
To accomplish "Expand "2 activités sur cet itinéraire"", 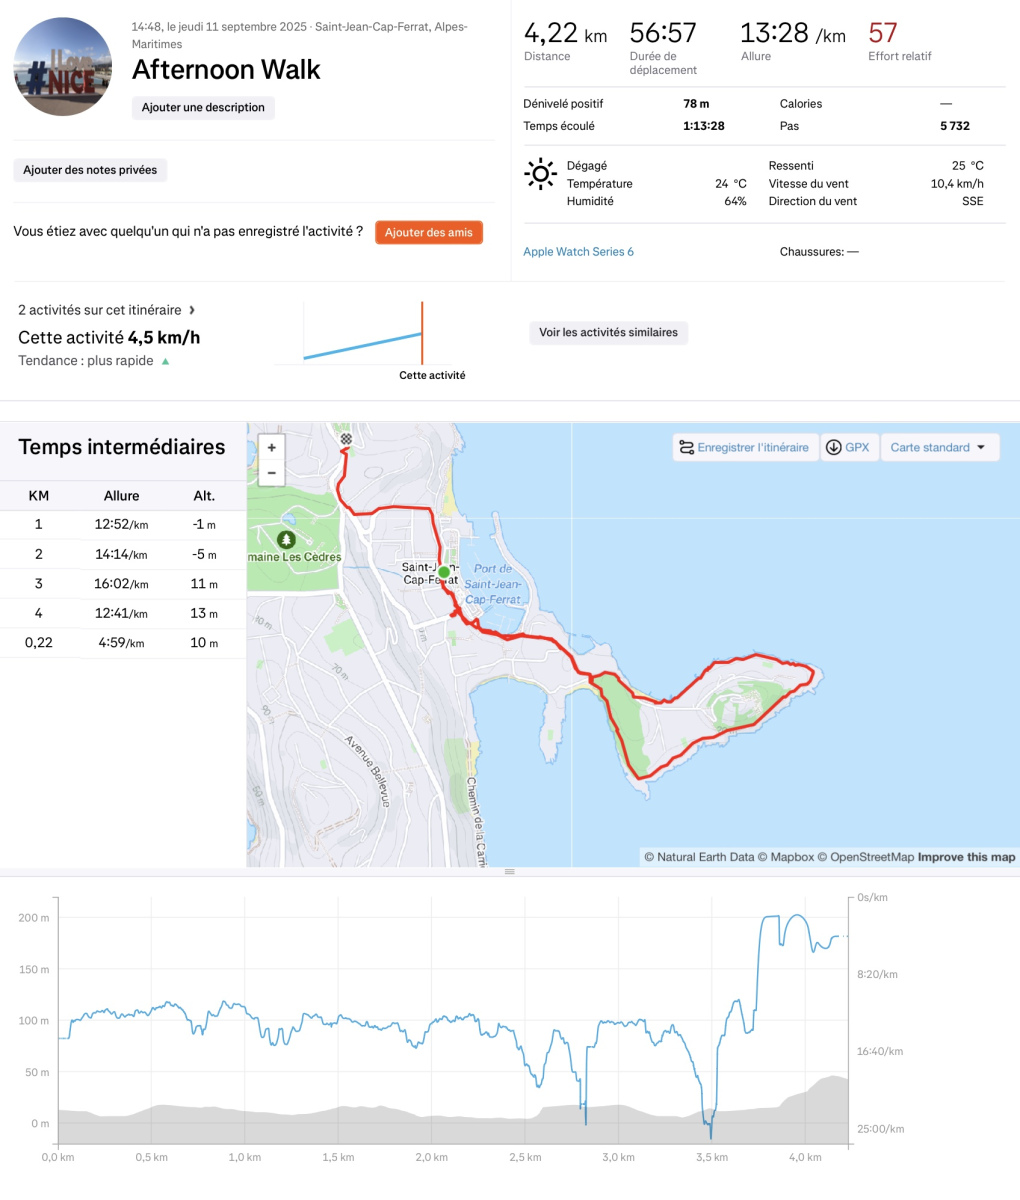I will (107, 310).
